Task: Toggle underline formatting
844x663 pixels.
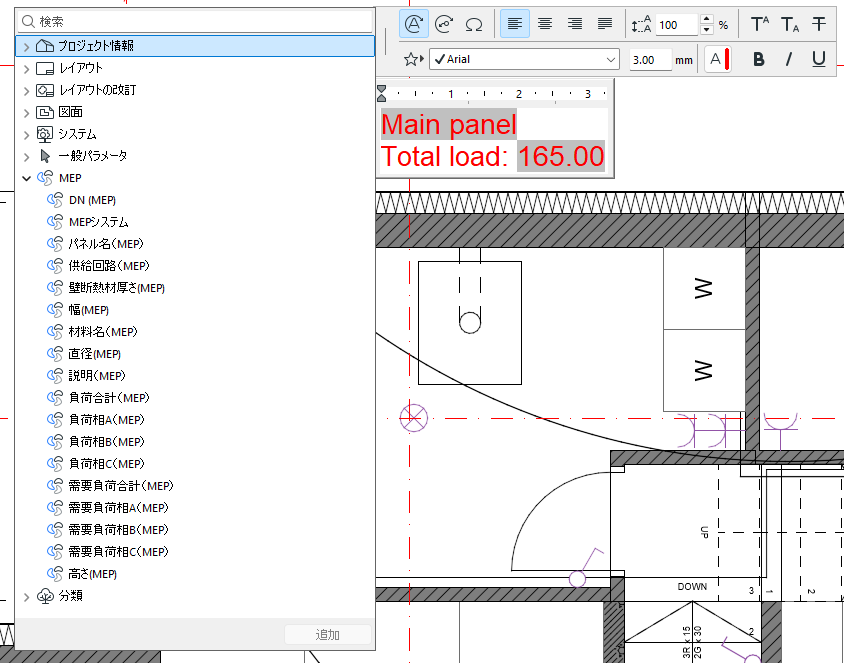Action: pos(819,59)
